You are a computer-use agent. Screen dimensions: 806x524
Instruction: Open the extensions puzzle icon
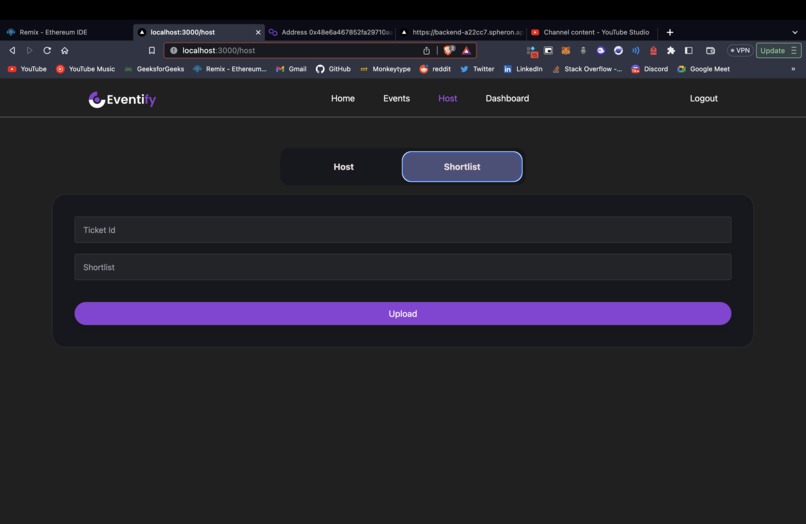pos(671,50)
